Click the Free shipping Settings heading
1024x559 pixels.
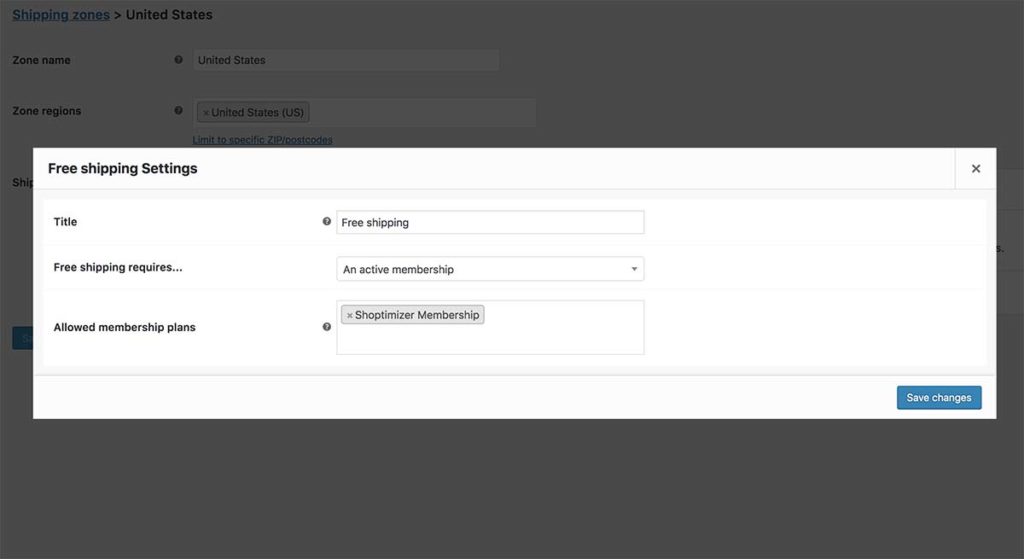(x=123, y=168)
